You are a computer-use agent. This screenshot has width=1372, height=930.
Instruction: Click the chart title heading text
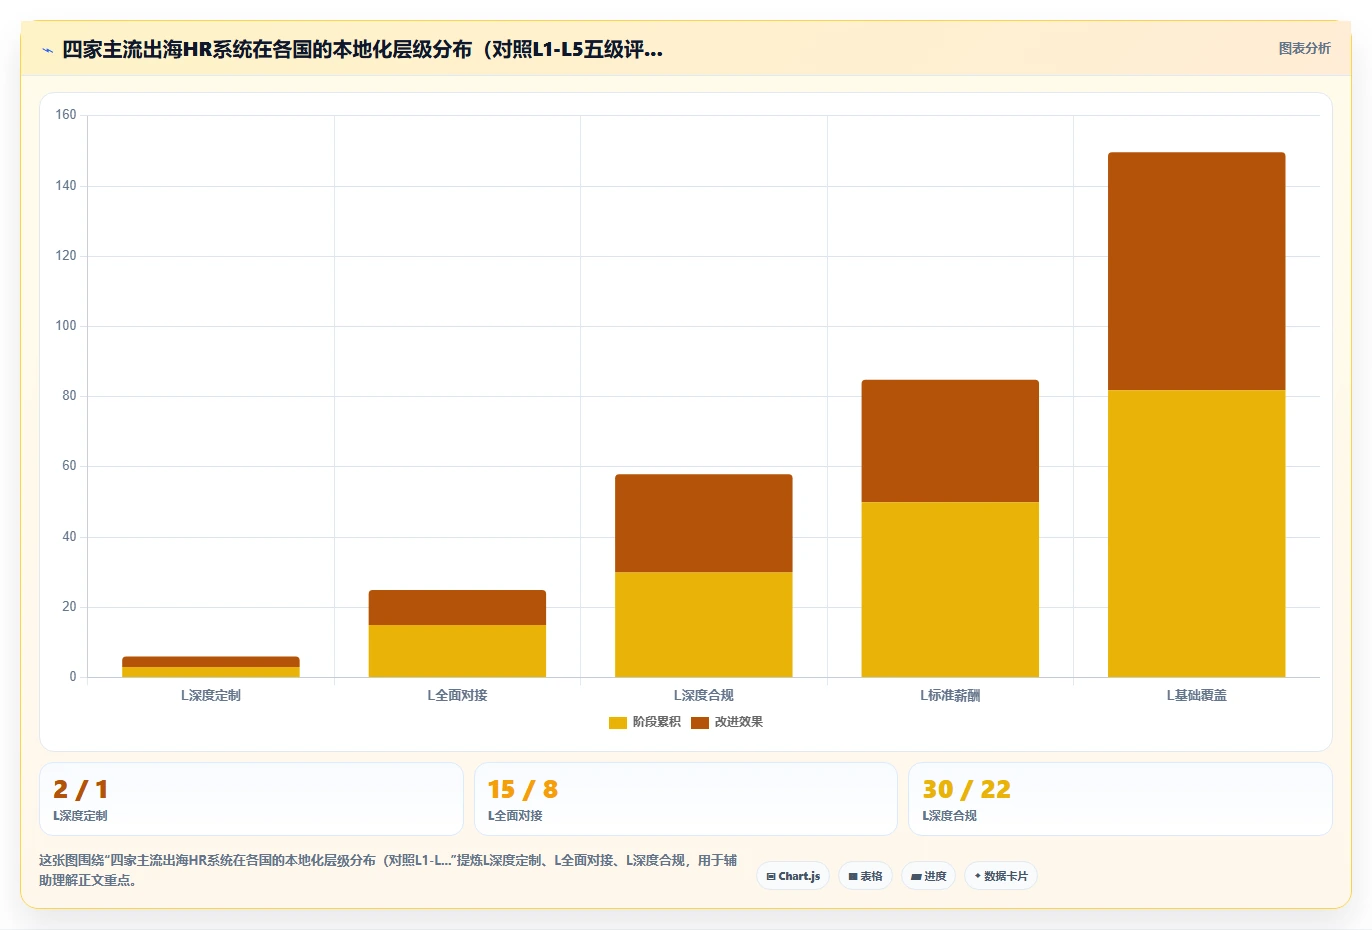tap(362, 50)
